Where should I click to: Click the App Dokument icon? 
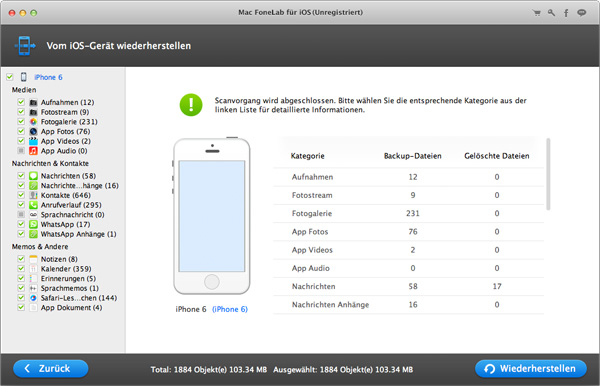(33, 308)
